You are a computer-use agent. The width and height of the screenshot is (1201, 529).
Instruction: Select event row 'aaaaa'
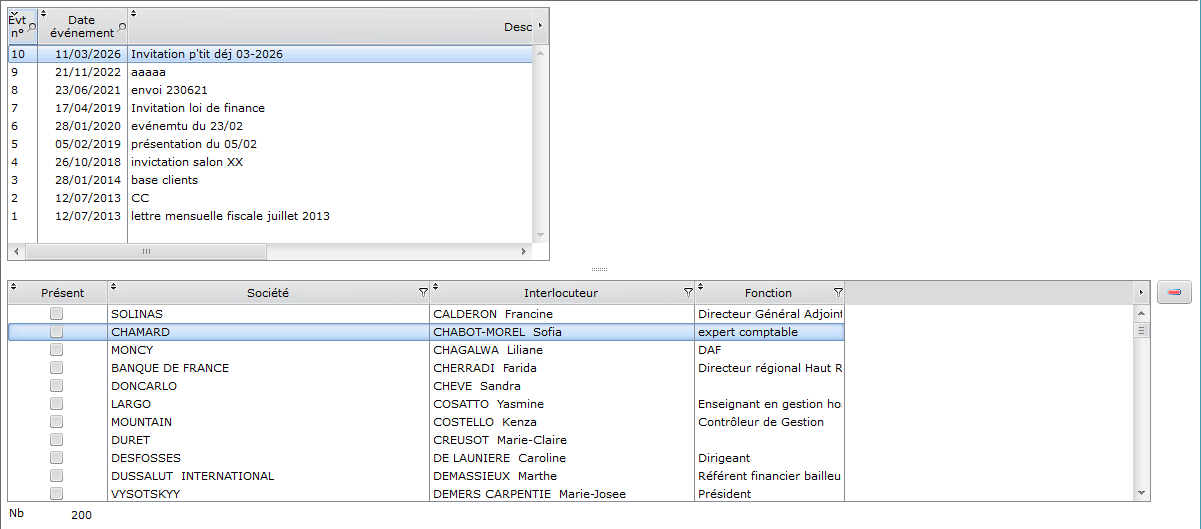coord(270,72)
